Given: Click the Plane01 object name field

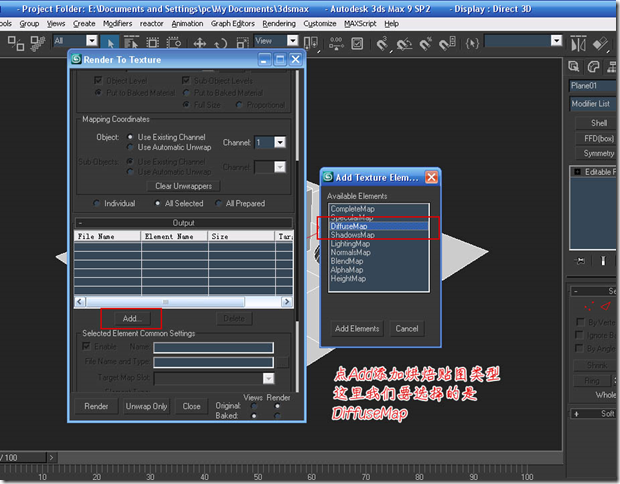Looking at the screenshot, I should [593, 85].
